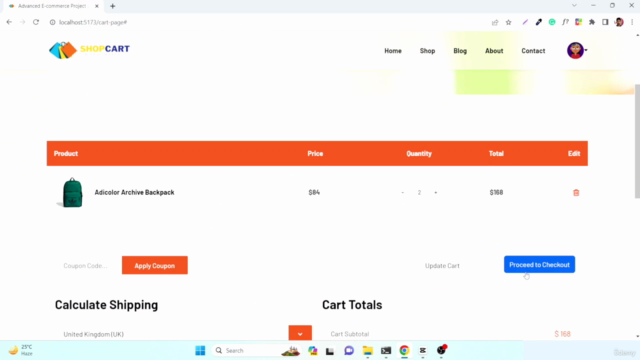This screenshot has width=640, height=360.
Task: Click the $84 price cell
Action: (x=314, y=192)
